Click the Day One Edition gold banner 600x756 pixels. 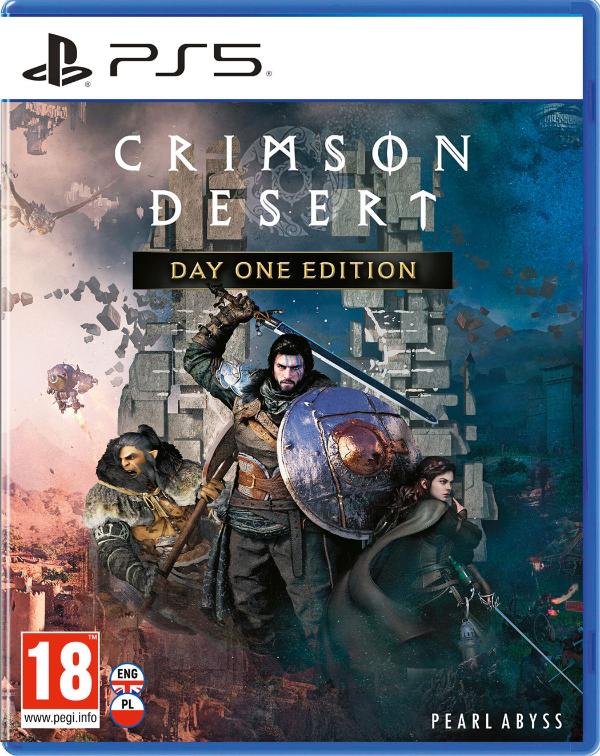(x=293, y=270)
